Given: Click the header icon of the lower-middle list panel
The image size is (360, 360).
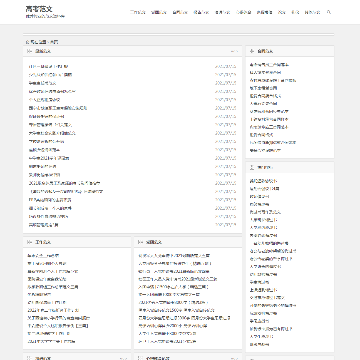Looking at the screenshot, I should (x=140, y=242).
